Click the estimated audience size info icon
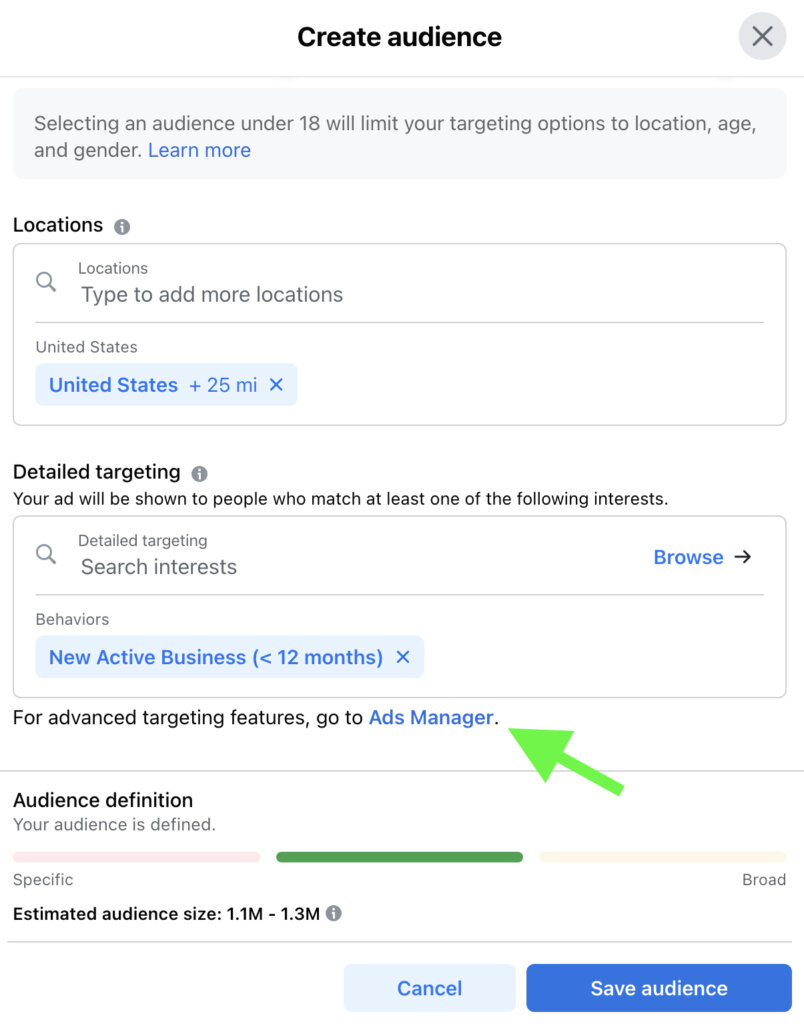804x1024 pixels. 334,913
